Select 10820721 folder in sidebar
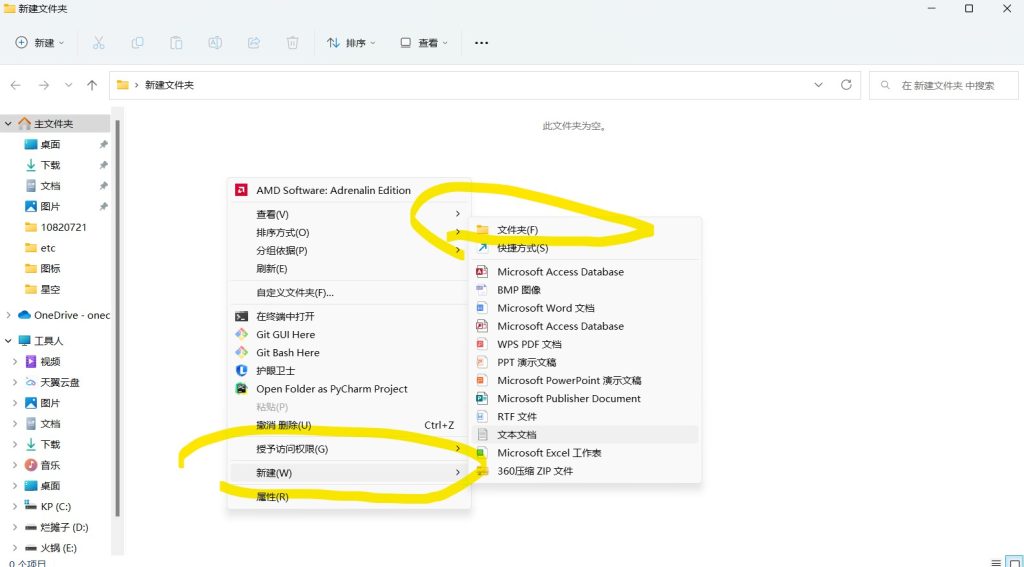 pyautogui.click(x=63, y=227)
